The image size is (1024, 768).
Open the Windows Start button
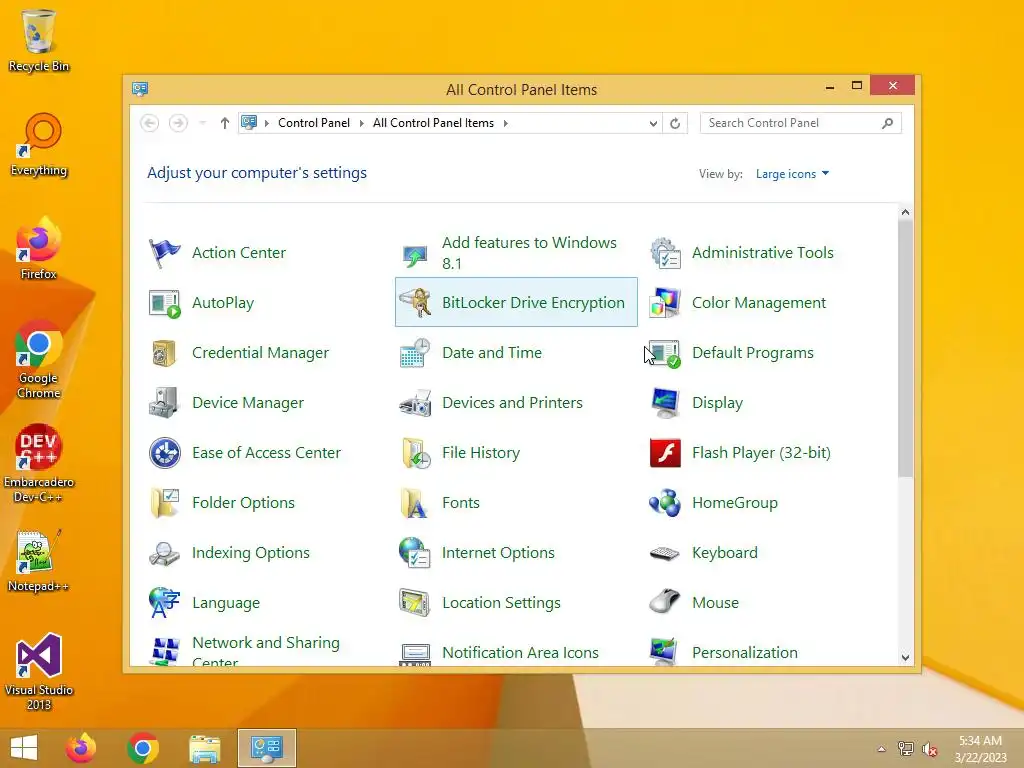[24, 748]
